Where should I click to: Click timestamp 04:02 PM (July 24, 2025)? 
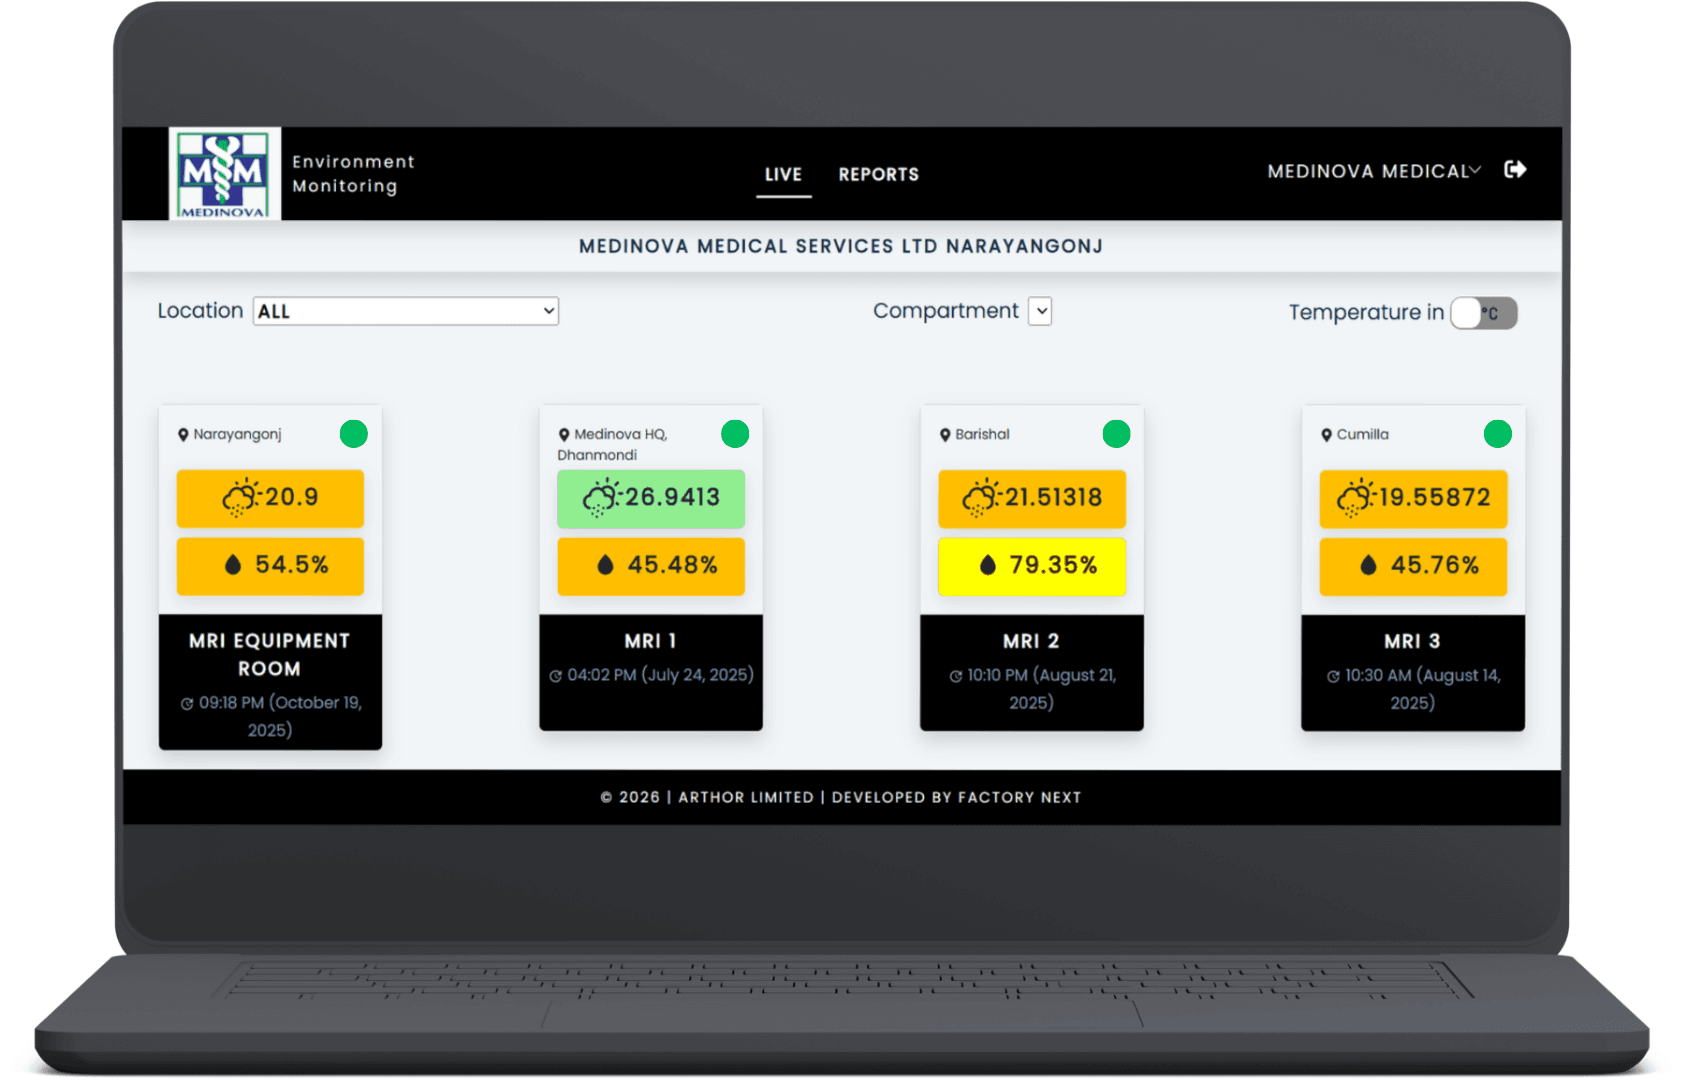(x=660, y=675)
